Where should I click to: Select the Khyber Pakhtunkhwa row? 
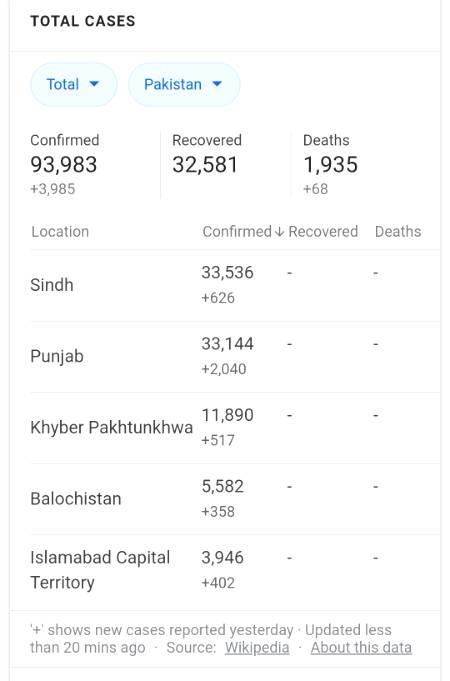point(235,428)
